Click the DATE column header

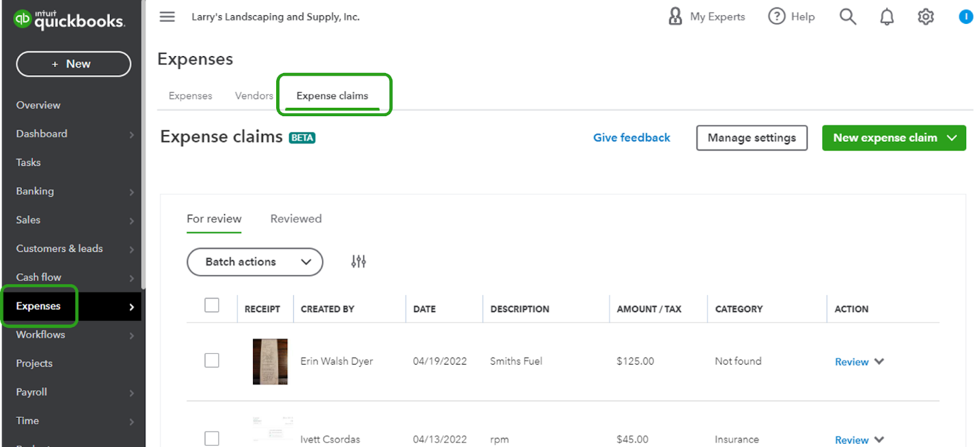(424, 309)
